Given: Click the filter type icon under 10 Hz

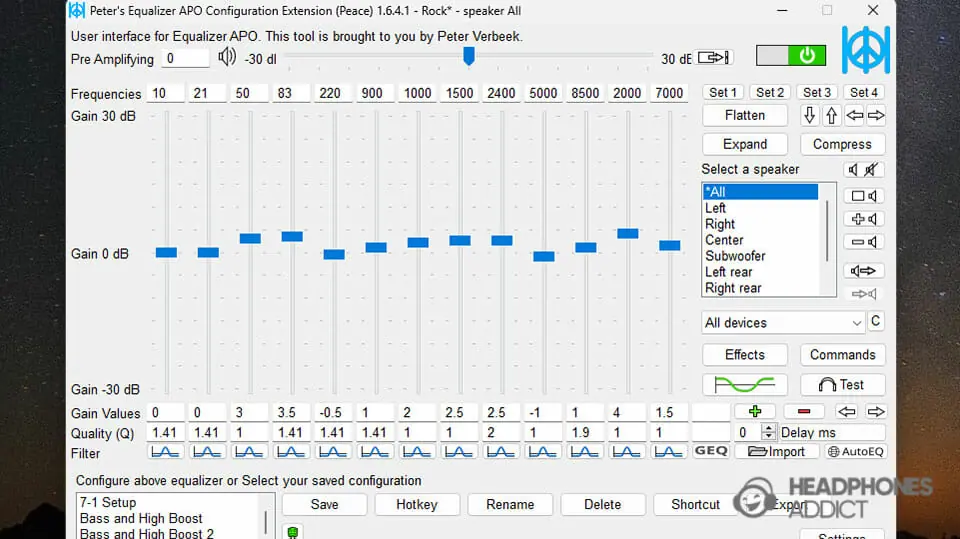Looking at the screenshot, I should [x=166, y=452].
